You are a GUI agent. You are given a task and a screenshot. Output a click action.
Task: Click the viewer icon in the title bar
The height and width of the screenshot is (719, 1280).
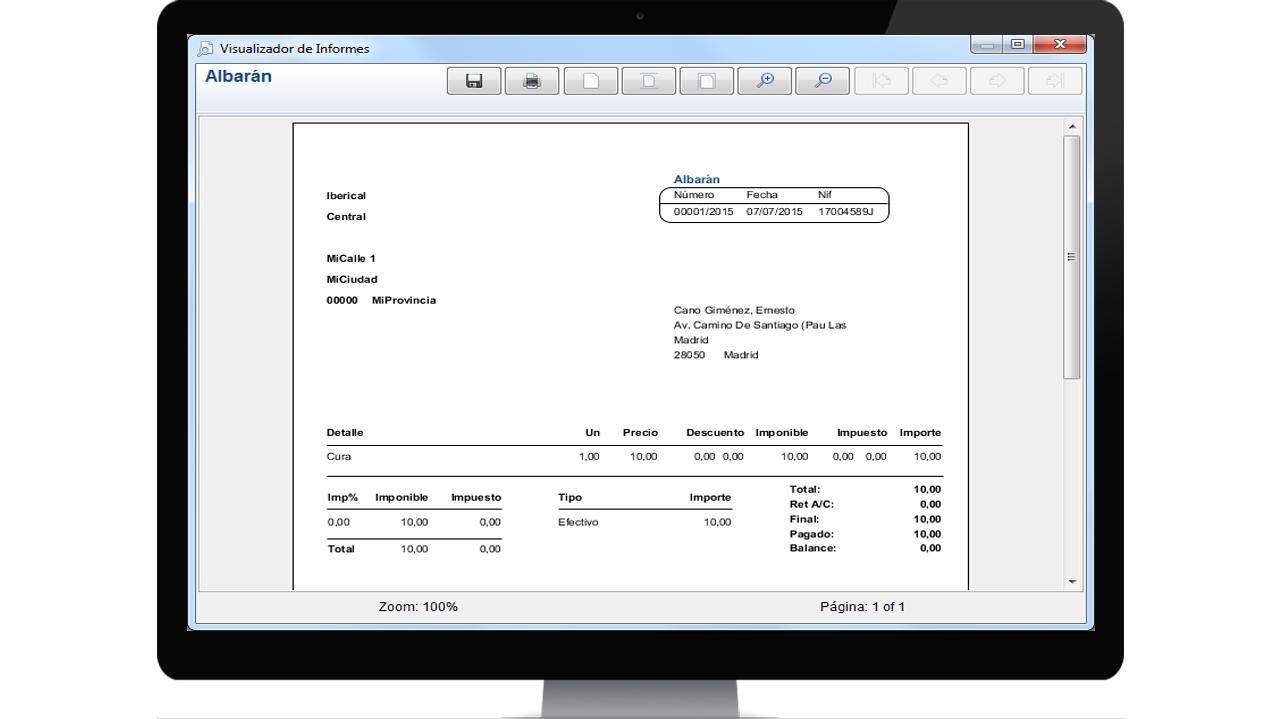click(205, 49)
